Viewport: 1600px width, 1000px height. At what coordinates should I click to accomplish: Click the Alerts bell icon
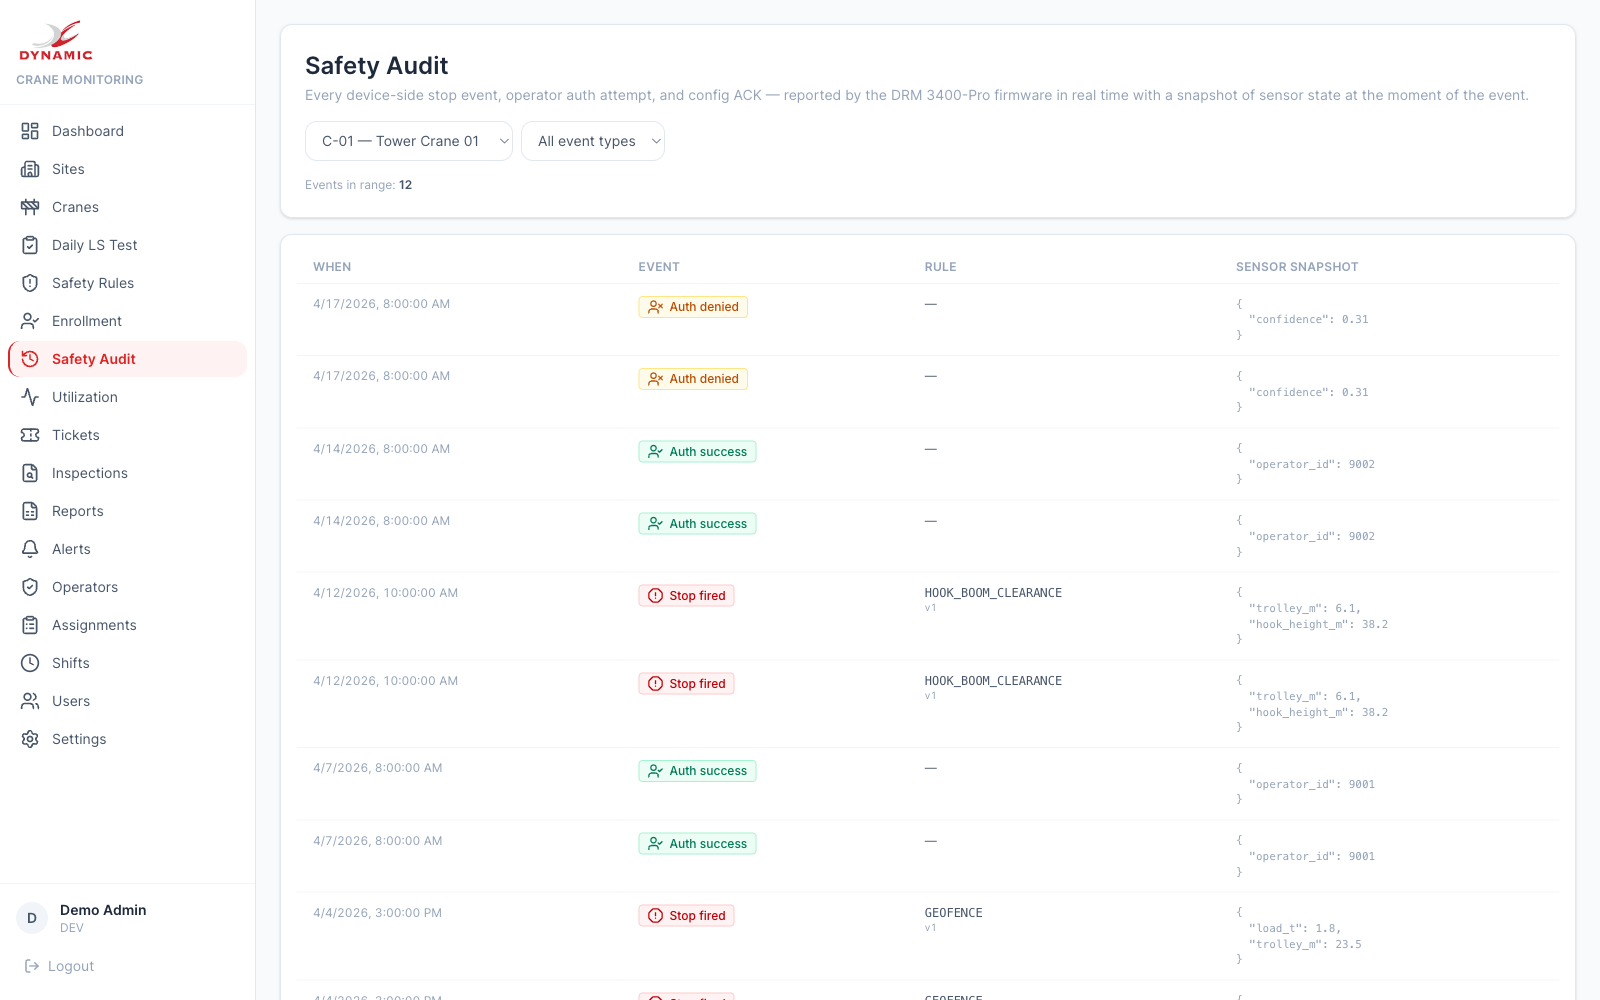(31, 549)
